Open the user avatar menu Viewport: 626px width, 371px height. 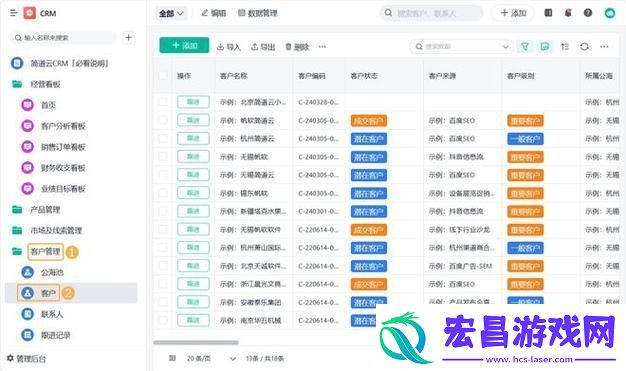click(610, 13)
